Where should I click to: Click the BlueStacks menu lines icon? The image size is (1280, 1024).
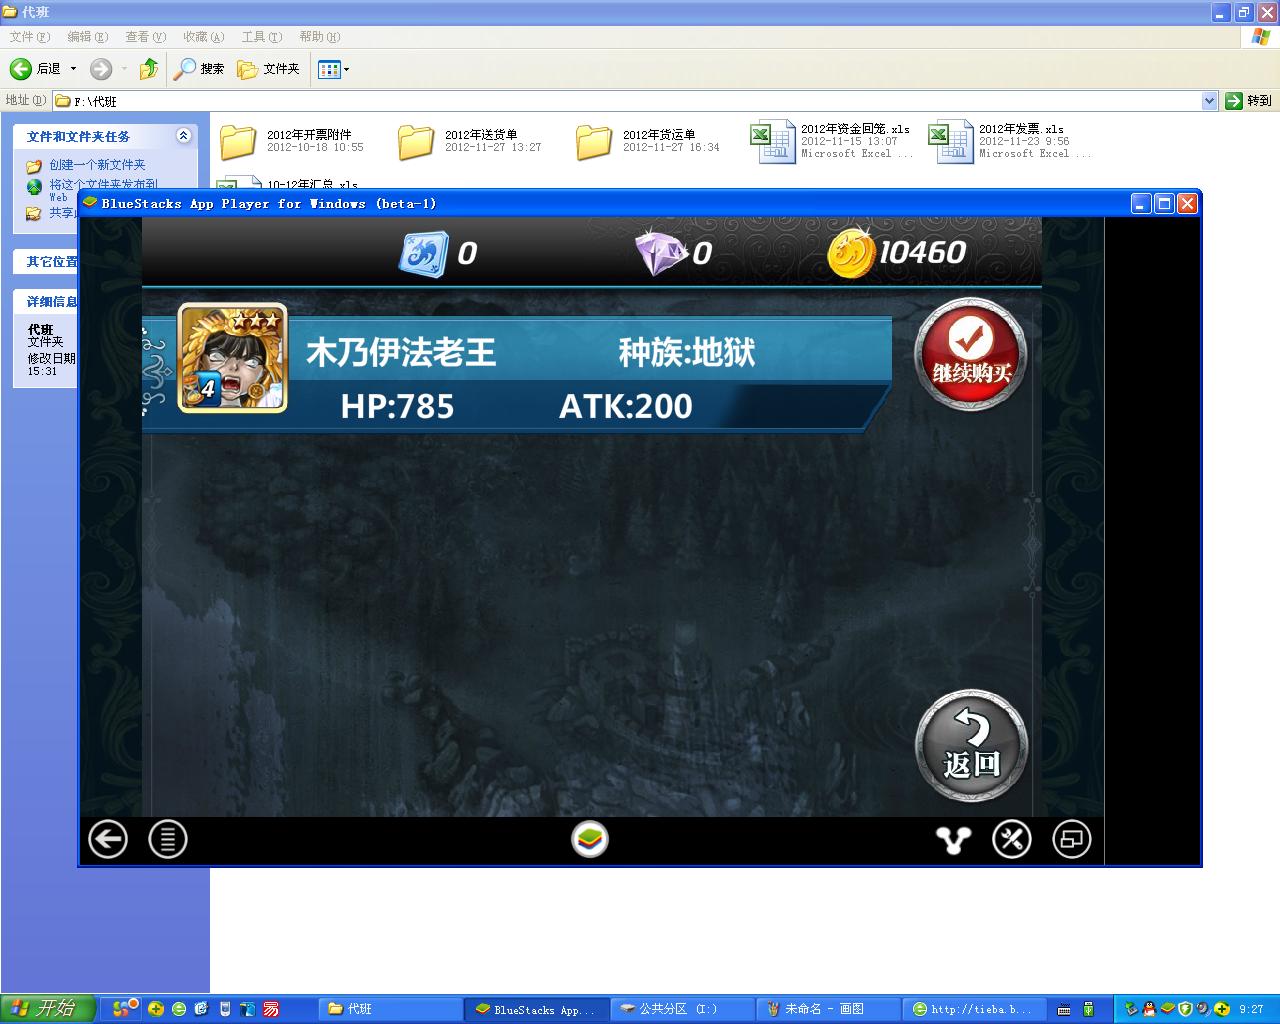(x=168, y=839)
